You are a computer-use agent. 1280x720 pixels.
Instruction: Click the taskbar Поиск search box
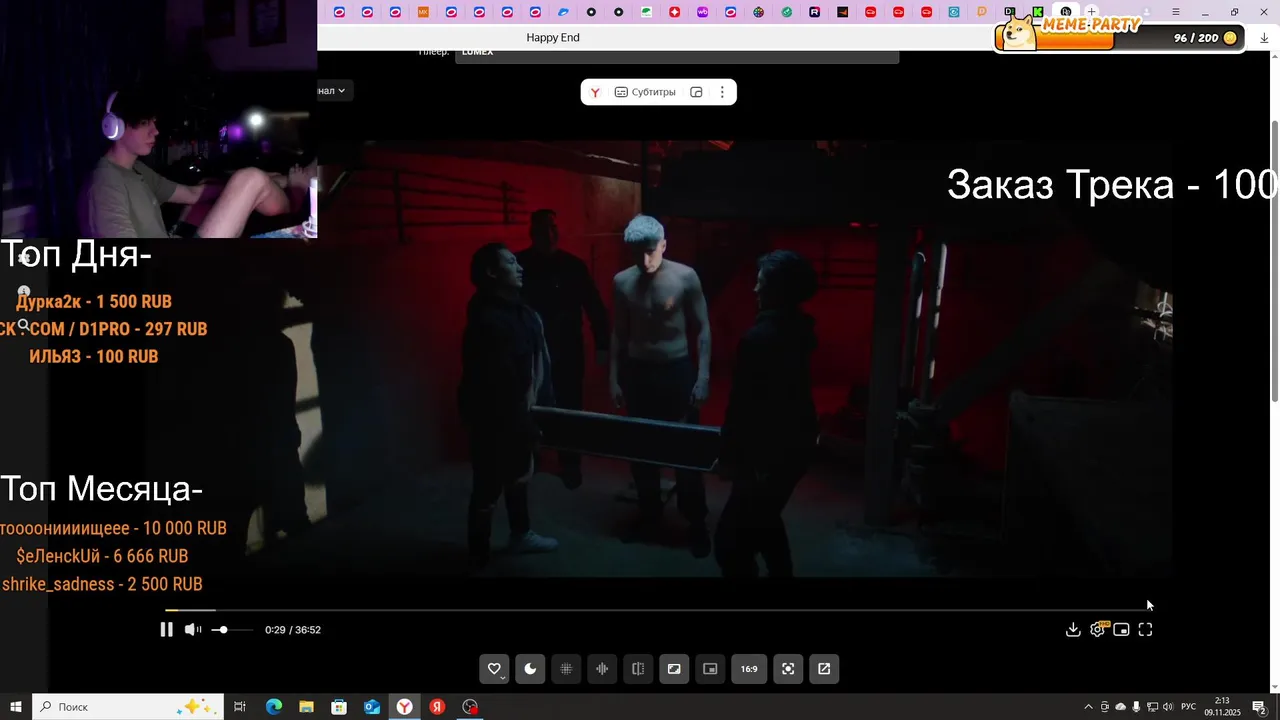(x=127, y=707)
